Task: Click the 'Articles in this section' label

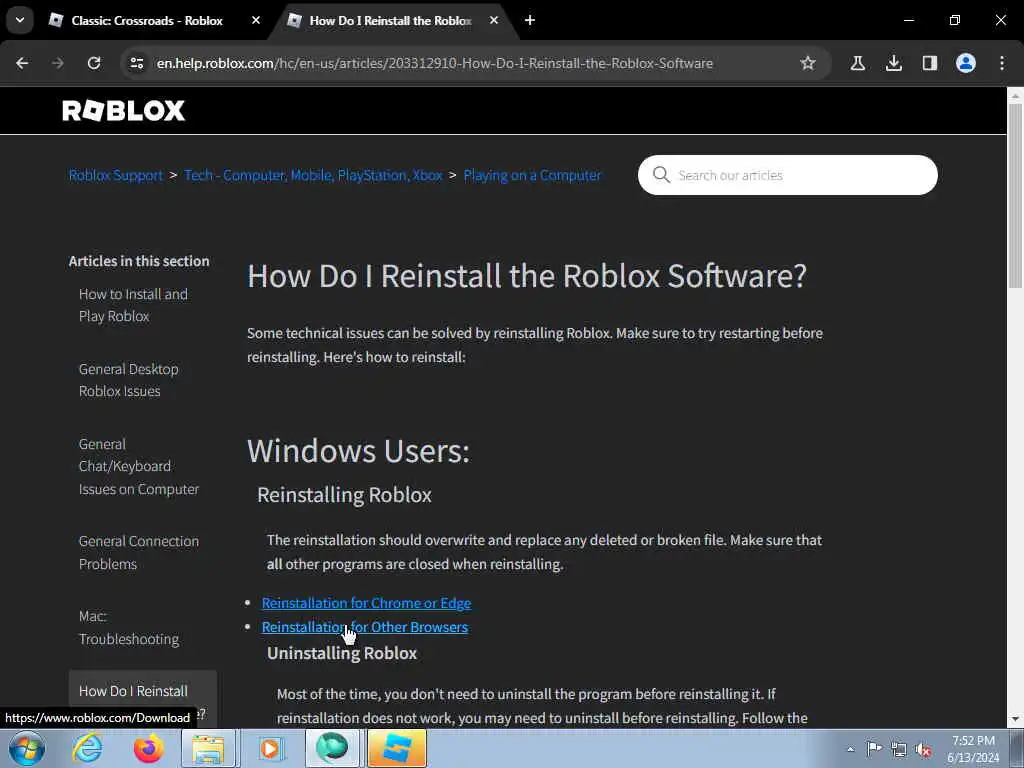Action: pyautogui.click(x=139, y=261)
